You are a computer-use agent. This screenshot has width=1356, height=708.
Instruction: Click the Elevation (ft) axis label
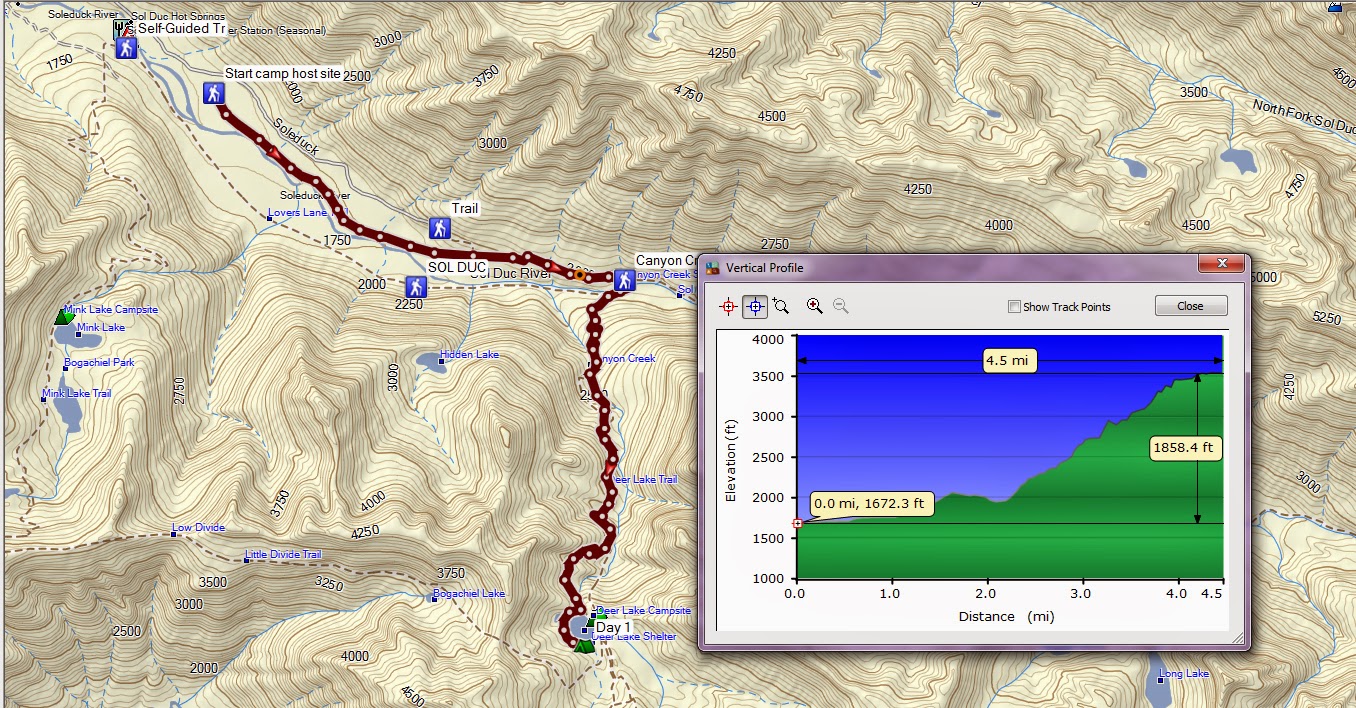pyautogui.click(x=731, y=458)
